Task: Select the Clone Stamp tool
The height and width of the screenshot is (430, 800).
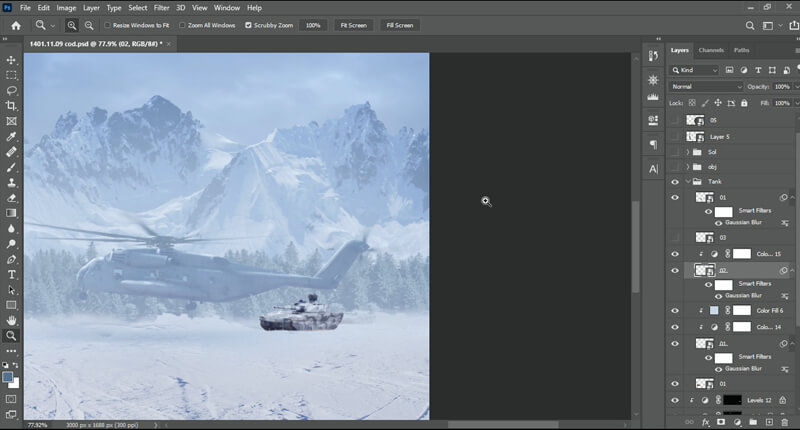Action: [11, 183]
